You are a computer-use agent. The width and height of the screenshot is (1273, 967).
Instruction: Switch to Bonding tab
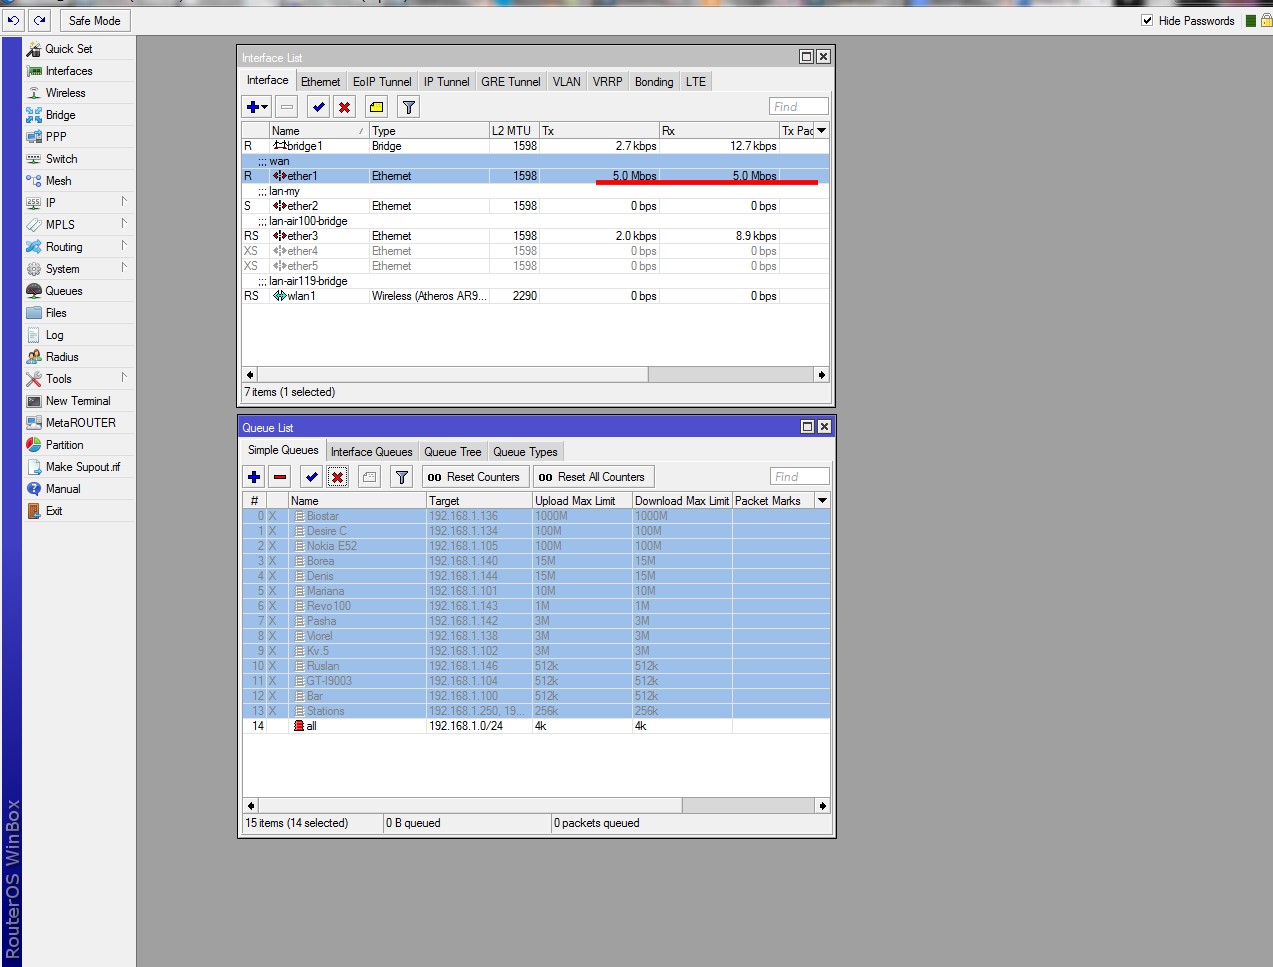point(654,82)
